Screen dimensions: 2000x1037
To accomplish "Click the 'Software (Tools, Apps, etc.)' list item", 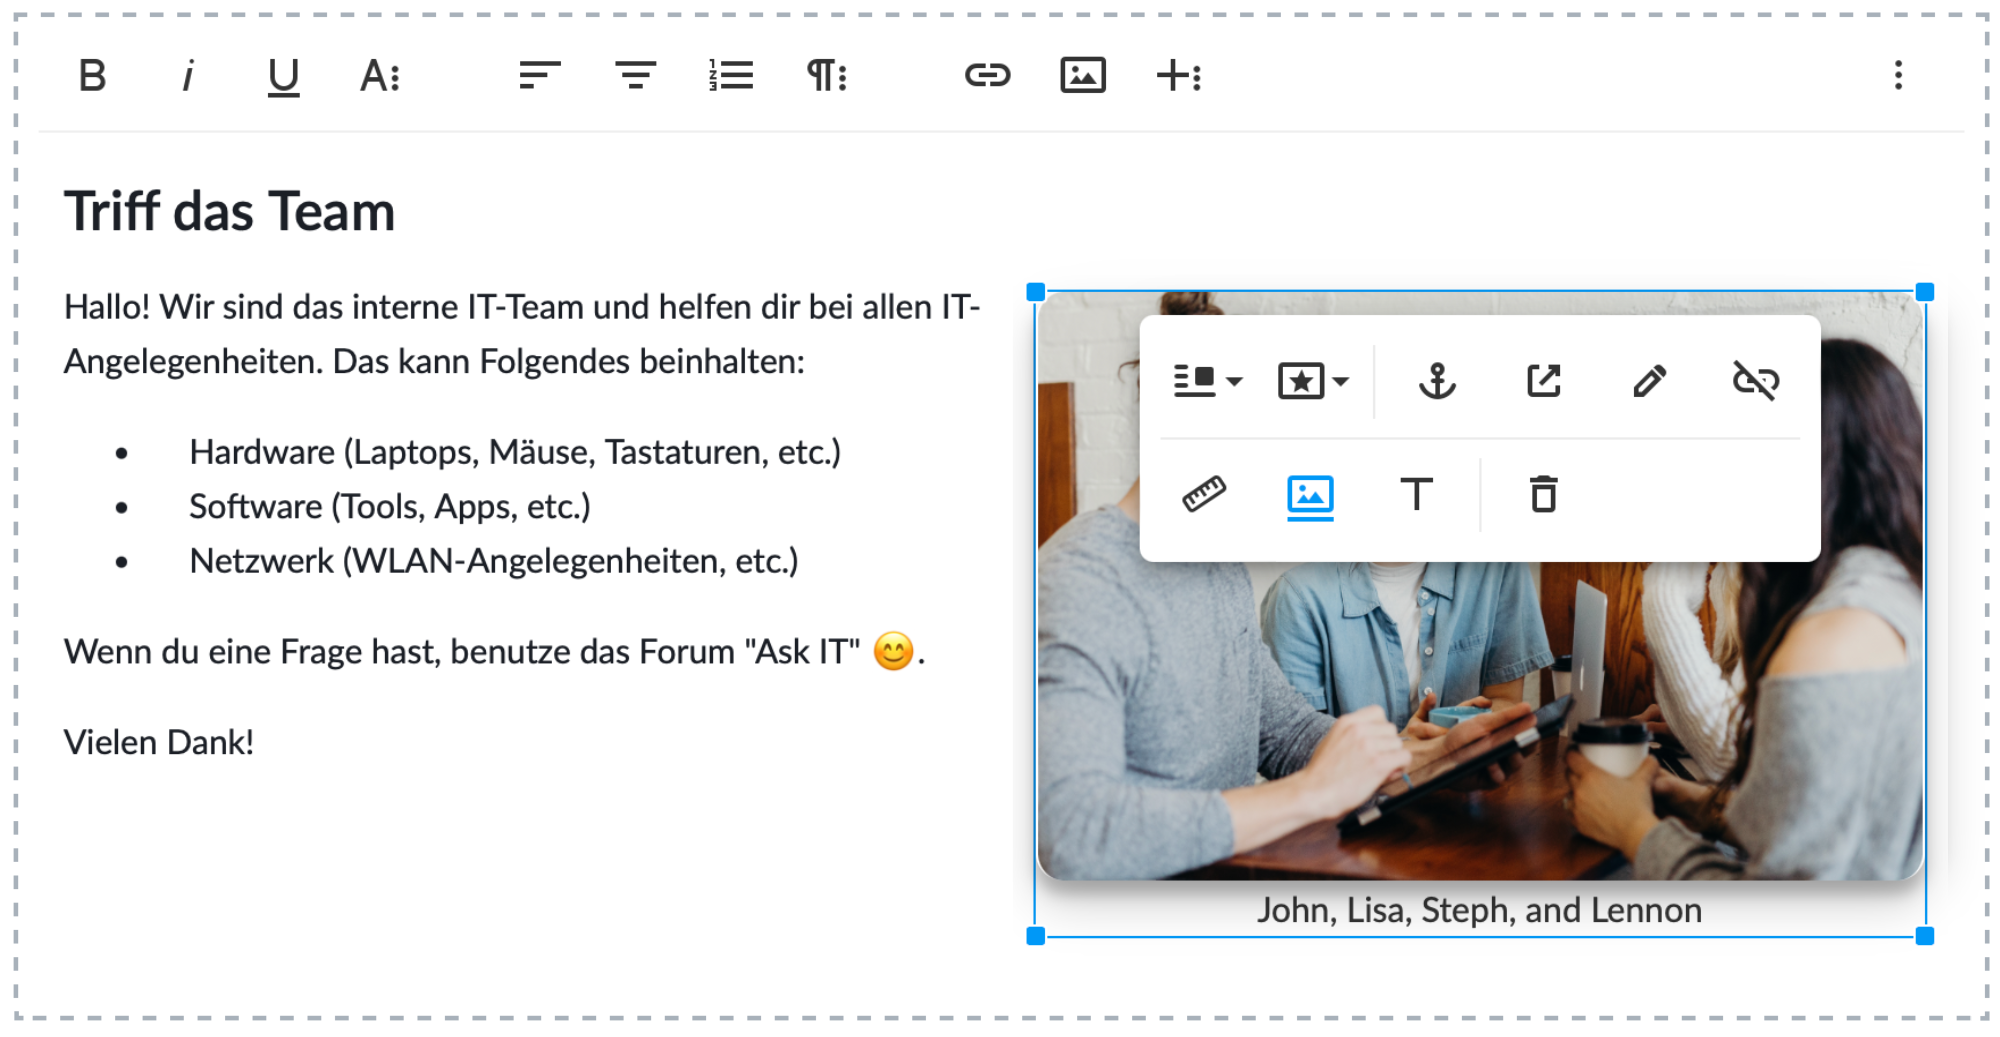I will [x=390, y=506].
